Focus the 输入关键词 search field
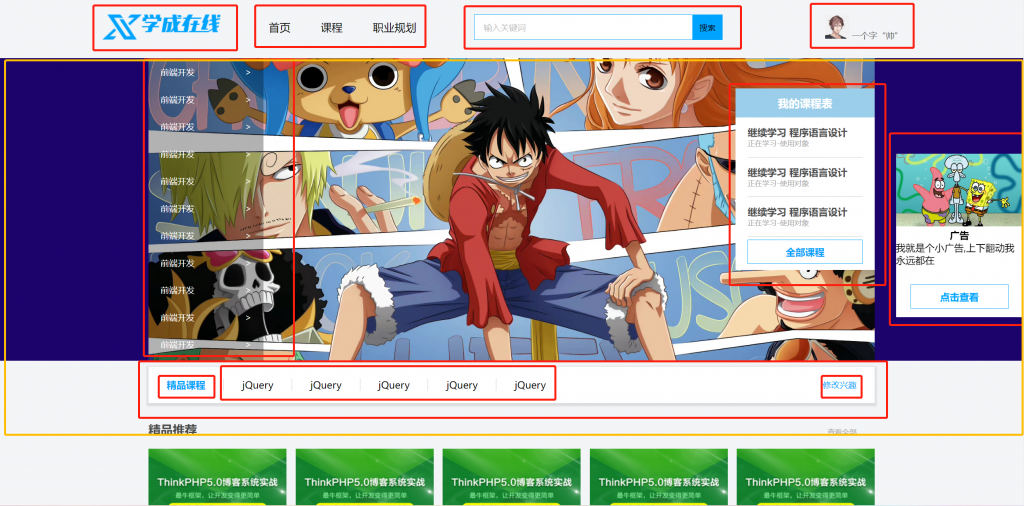 pyautogui.click(x=583, y=27)
